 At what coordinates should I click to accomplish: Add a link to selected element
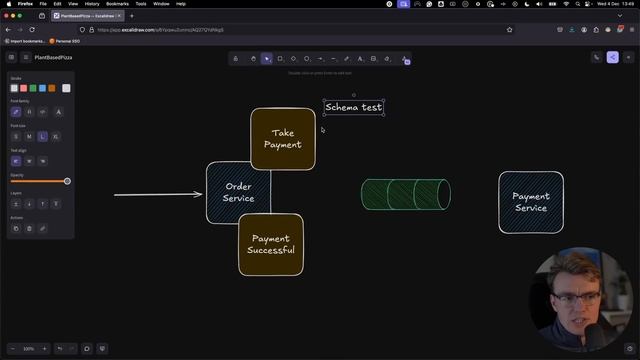pyautogui.click(x=43, y=229)
